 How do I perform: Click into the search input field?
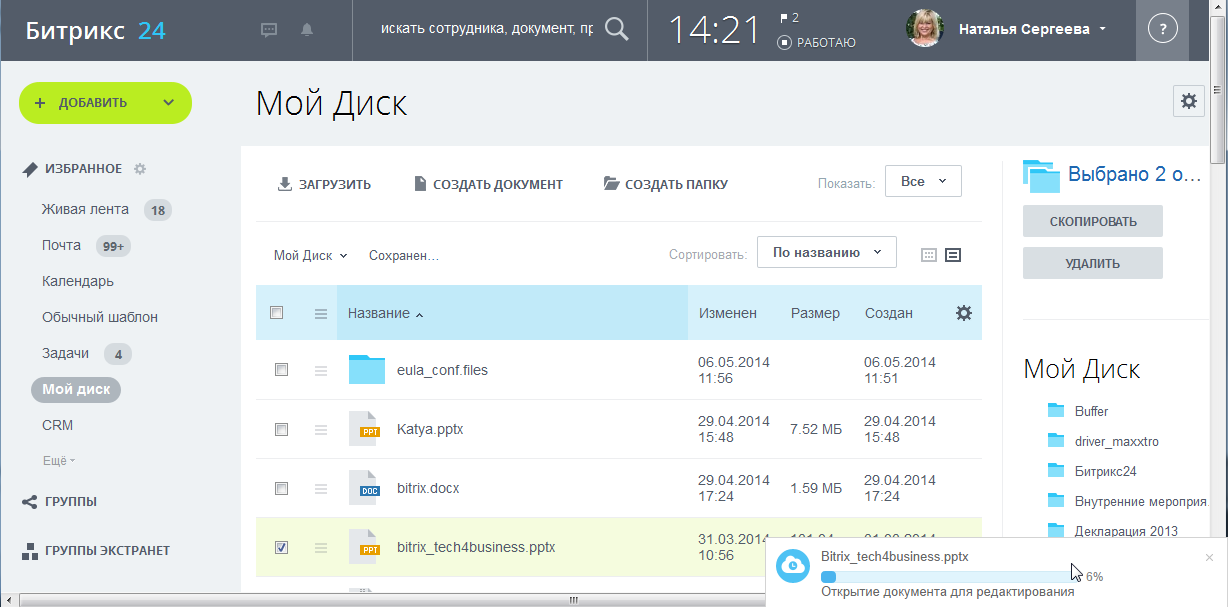pyautogui.click(x=486, y=29)
